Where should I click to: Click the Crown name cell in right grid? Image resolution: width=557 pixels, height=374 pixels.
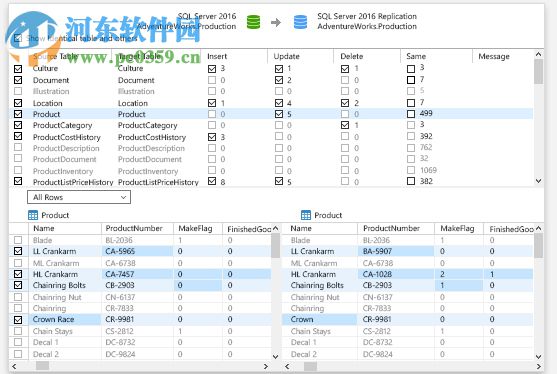click(x=319, y=319)
